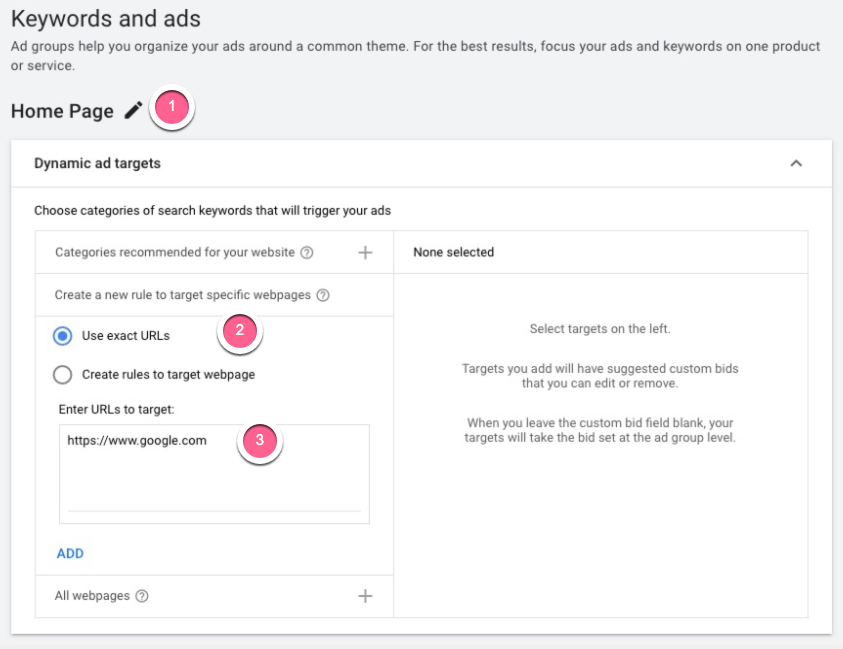
Task: Collapse the Dynamic ad targets section
Action: 796,163
